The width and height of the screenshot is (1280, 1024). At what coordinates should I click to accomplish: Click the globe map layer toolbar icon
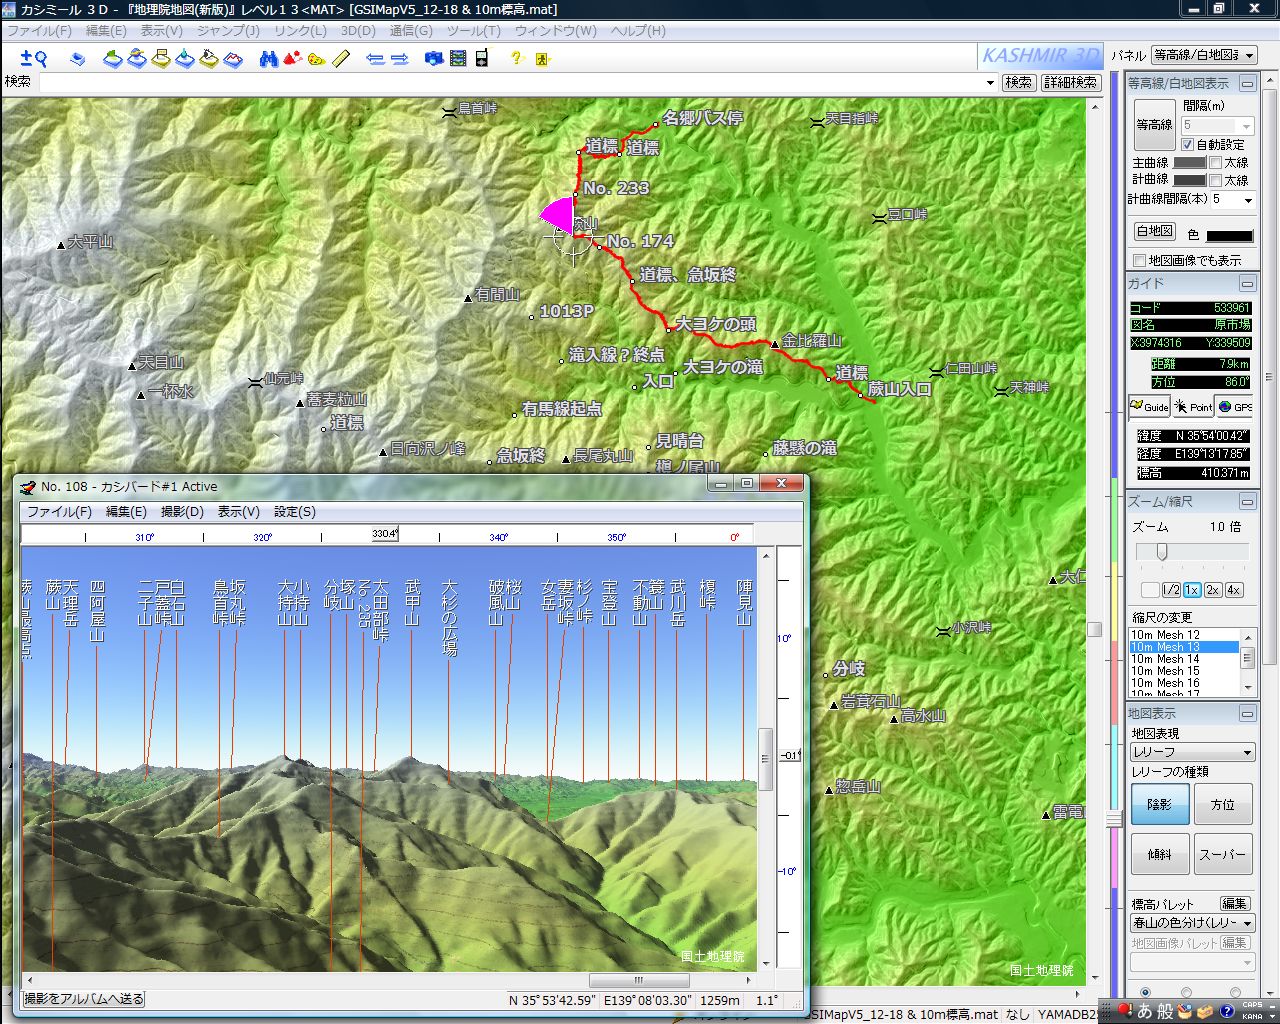(137, 59)
